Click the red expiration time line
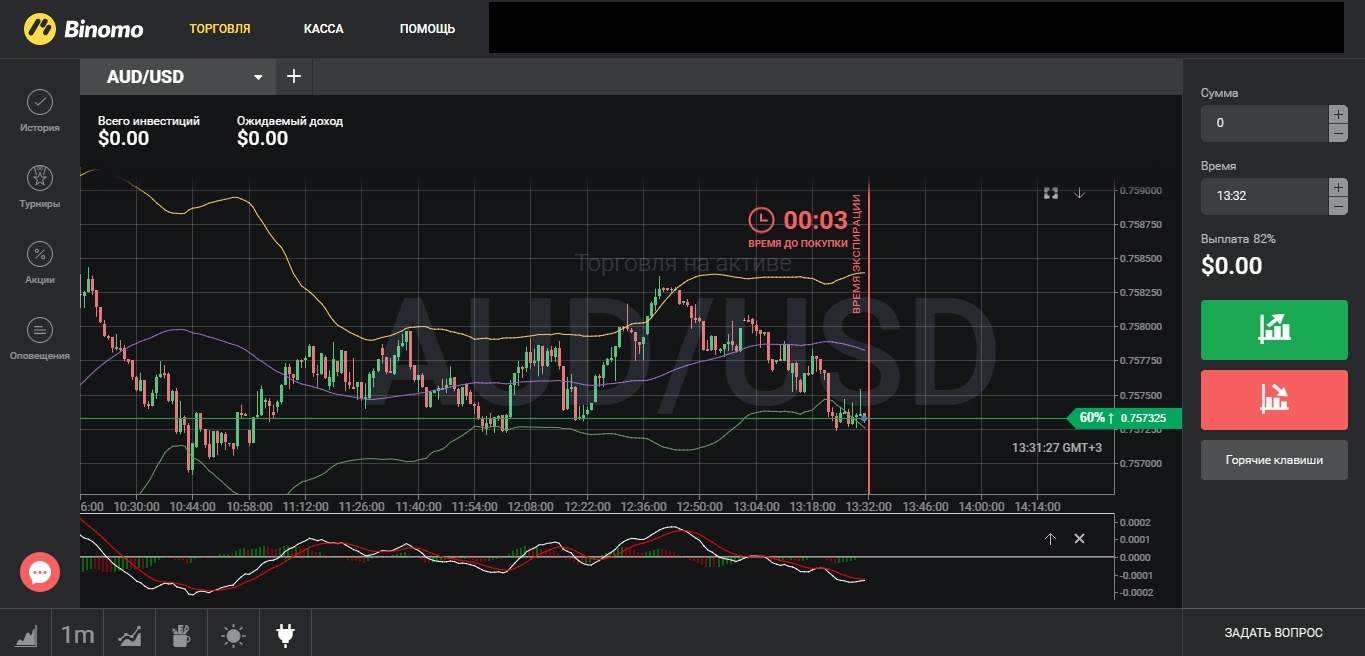 click(x=869, y=338)
